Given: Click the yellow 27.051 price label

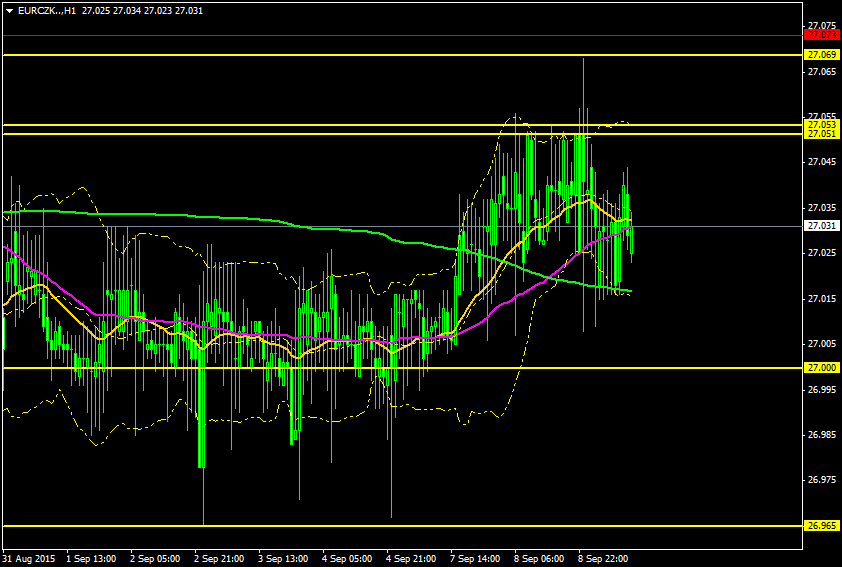Looking at the screenshot, I should pos(822,134).
